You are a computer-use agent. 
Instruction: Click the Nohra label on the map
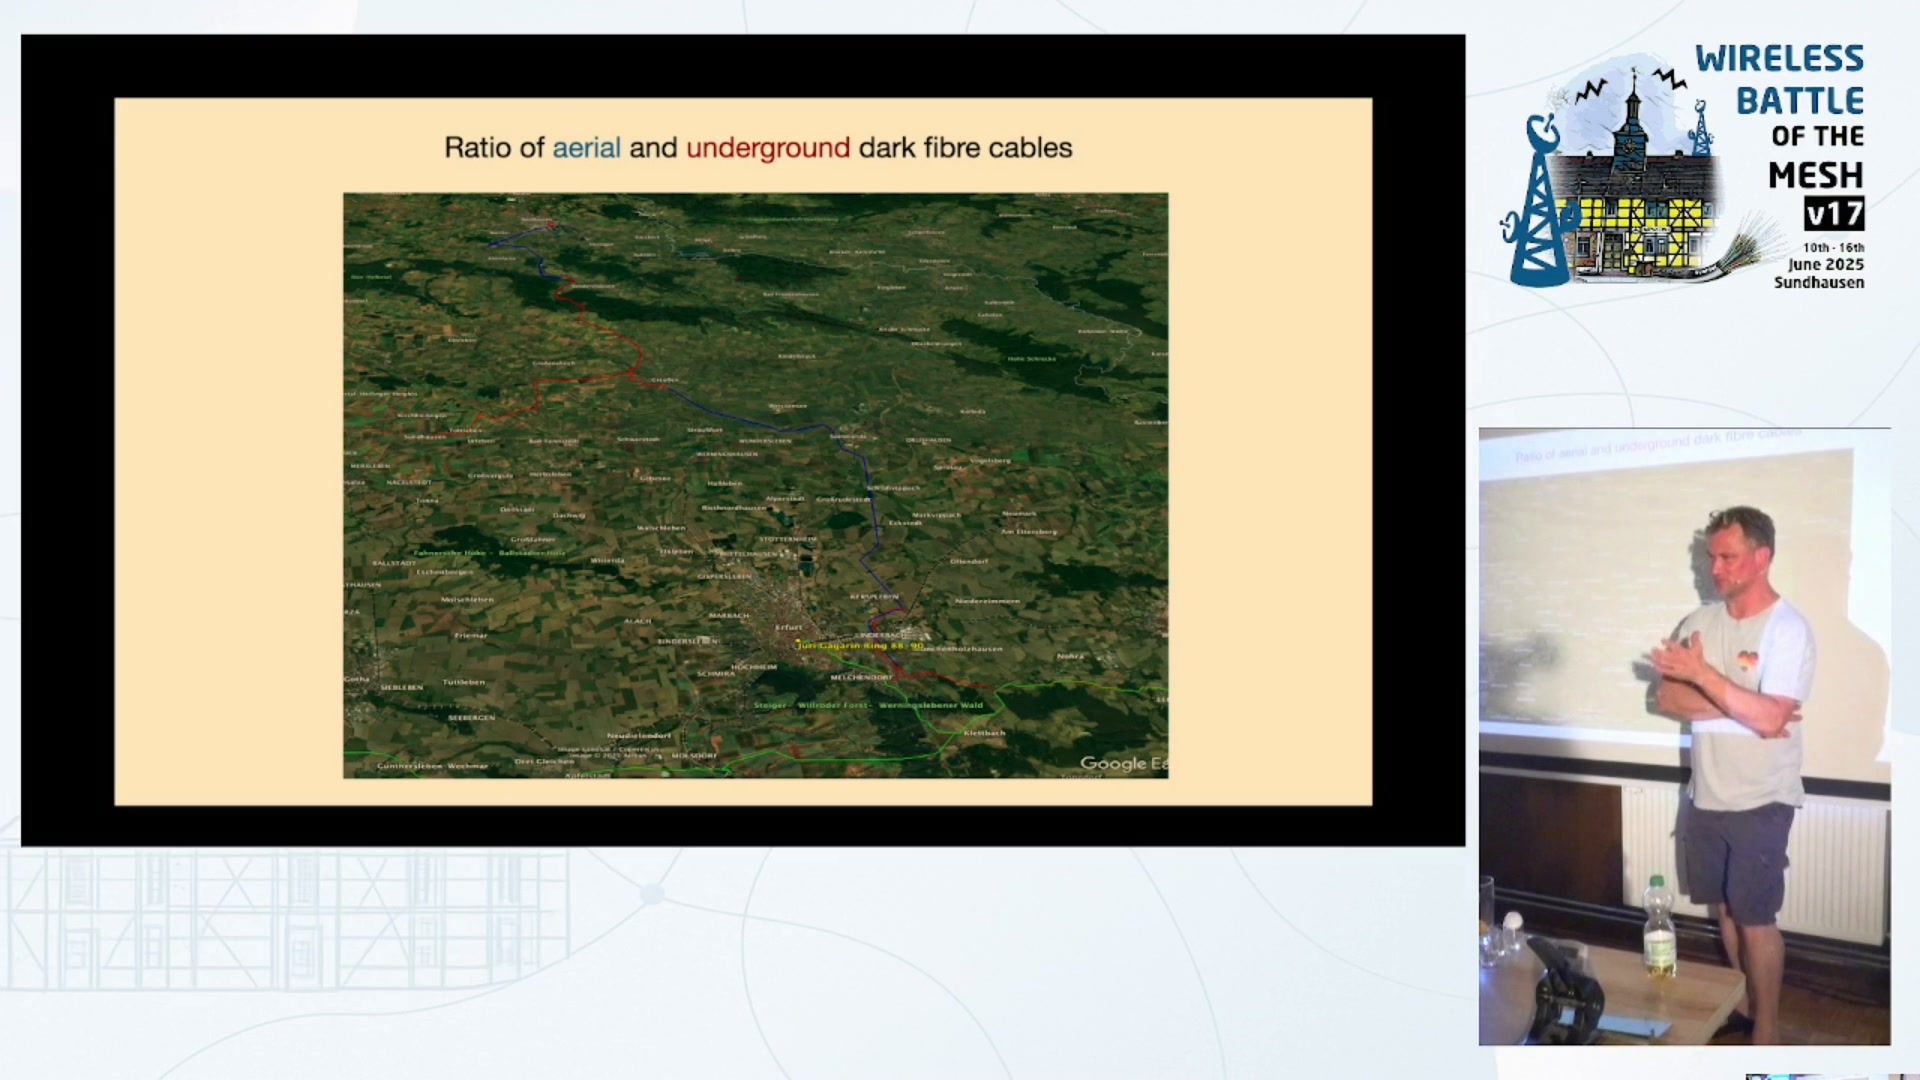tap(1070, 656)
